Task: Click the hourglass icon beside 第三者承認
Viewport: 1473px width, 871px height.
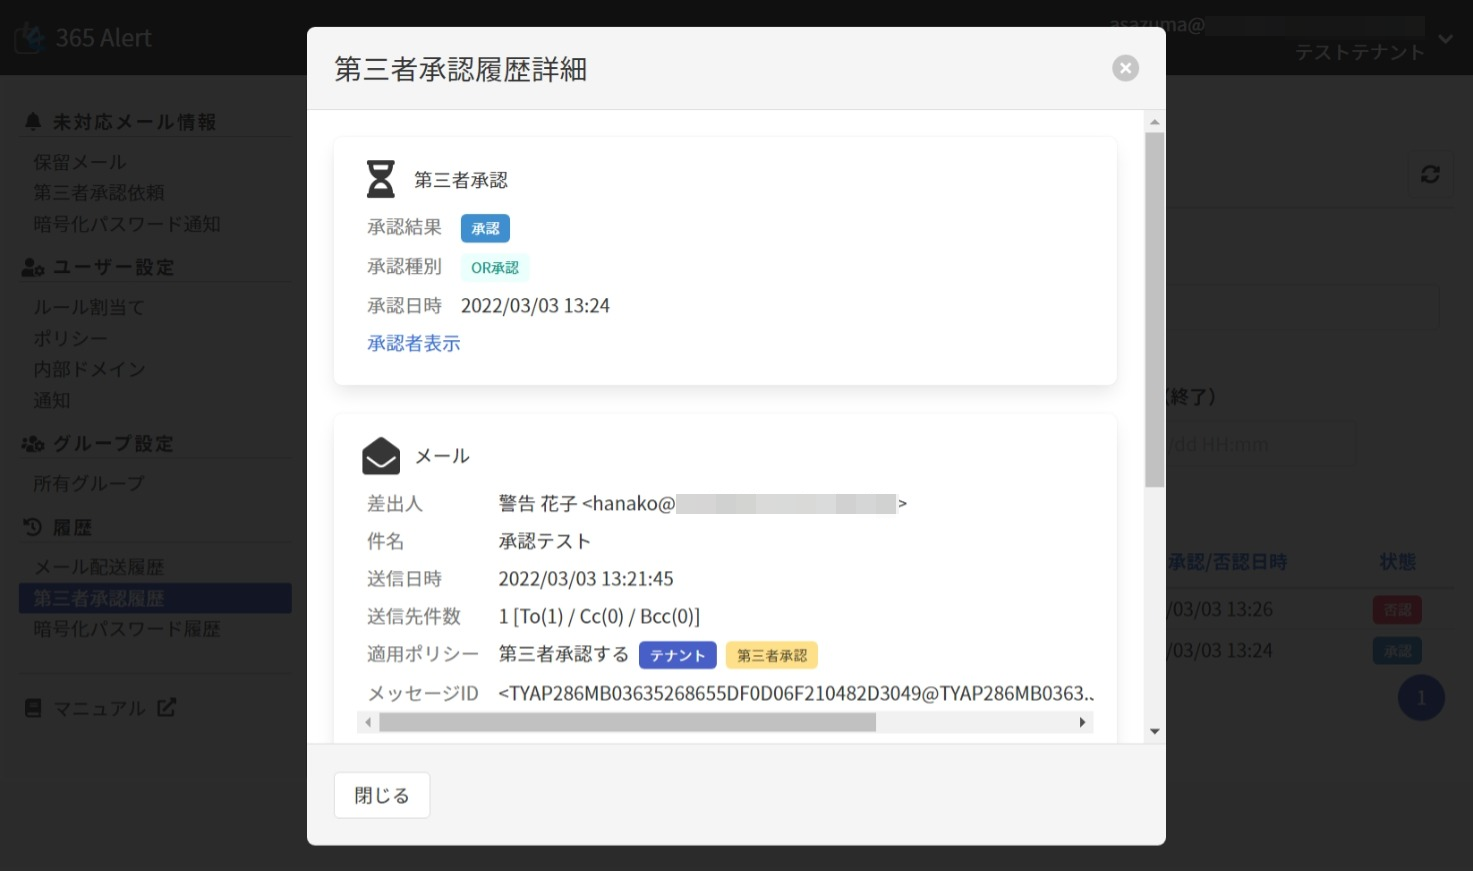Action: tap(381, 180)
